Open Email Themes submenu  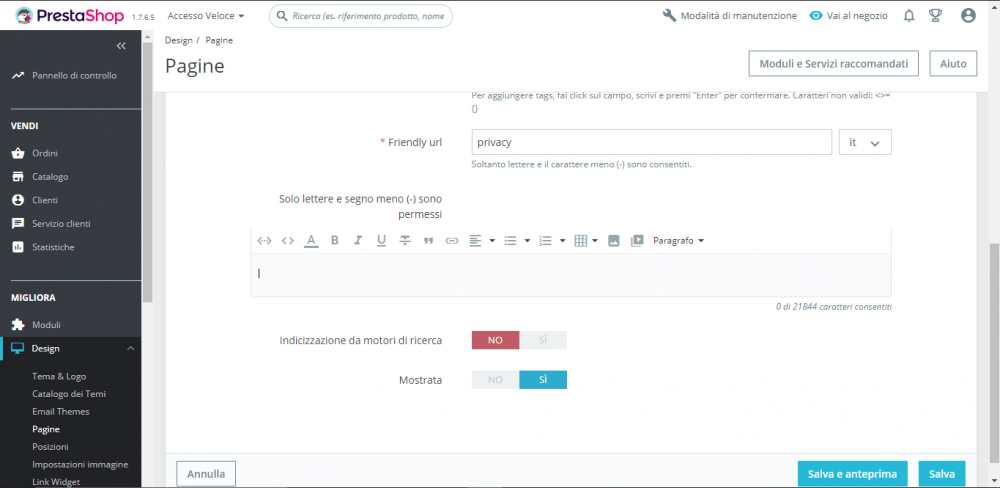click(x=61, y=411)
